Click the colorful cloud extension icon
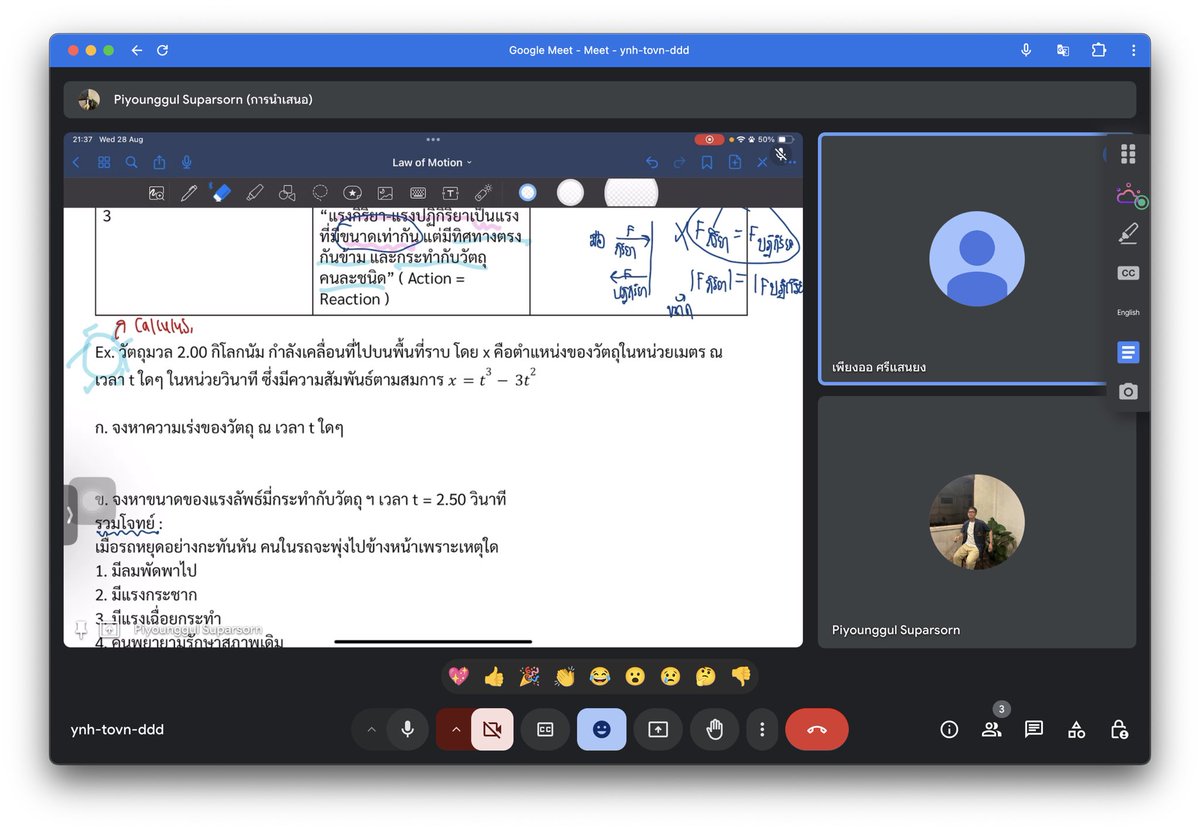This screenshot has height=830, width=1200. coord(1128,194)
